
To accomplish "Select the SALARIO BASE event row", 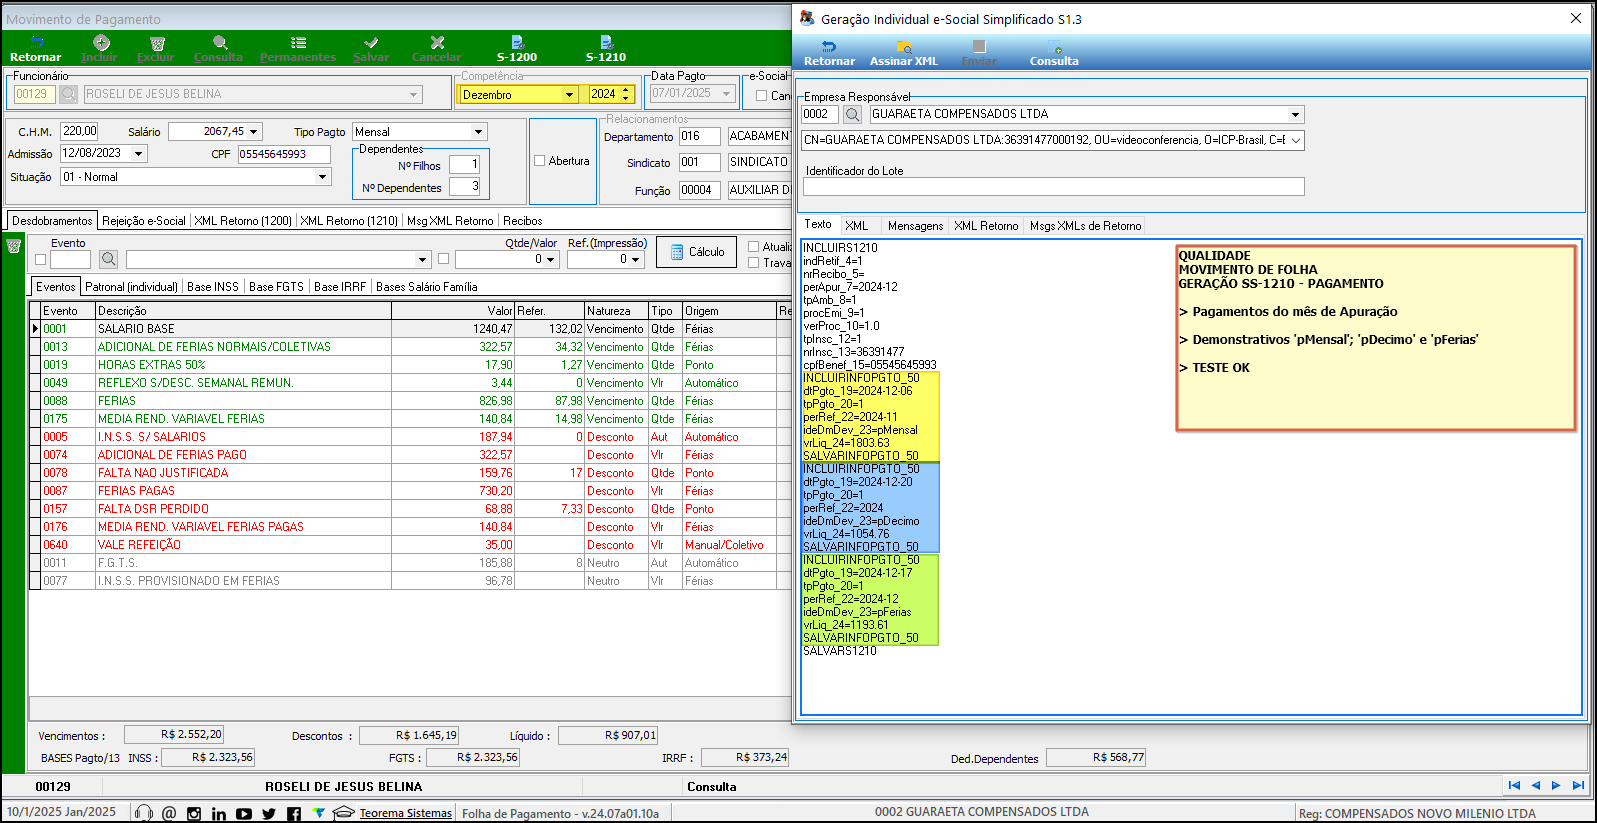I will [410, 329].
